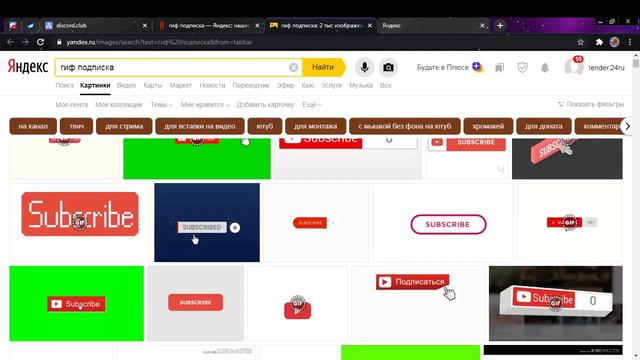The height and width of the screenshot is (360, 640).
Task: Open the Маркет section
Action: 180,85
